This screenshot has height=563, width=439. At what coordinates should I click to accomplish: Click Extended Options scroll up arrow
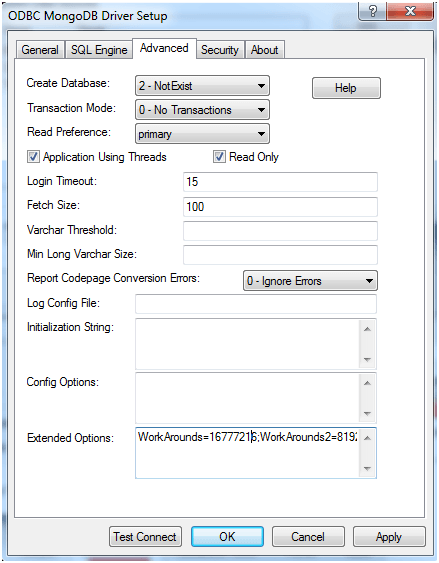(x=367, y=438)
